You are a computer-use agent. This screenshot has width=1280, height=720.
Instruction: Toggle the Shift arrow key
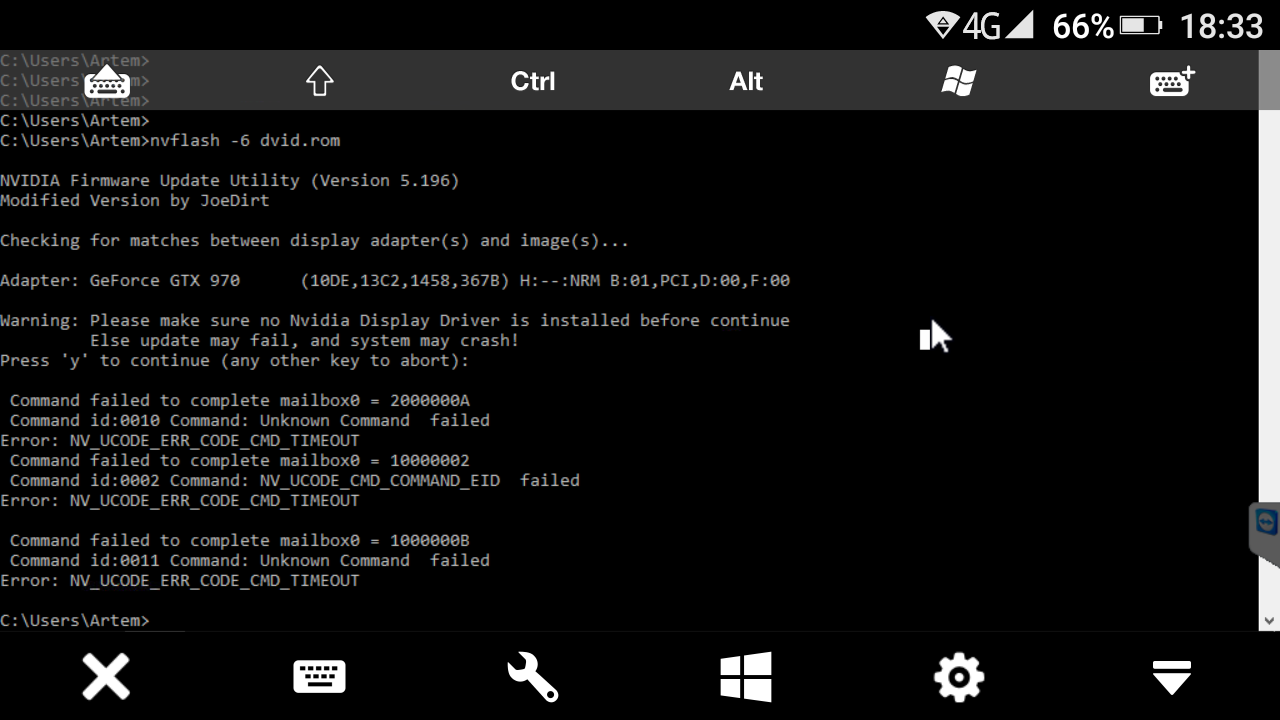click(319, 81)
